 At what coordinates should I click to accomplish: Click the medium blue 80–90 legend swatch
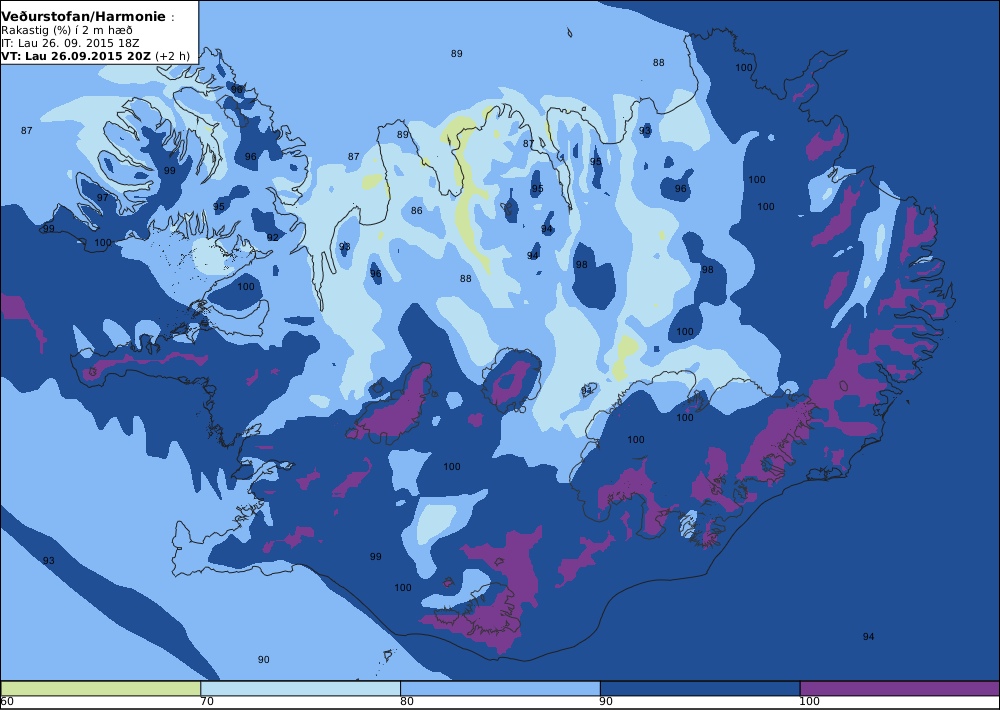click(500, 688)
